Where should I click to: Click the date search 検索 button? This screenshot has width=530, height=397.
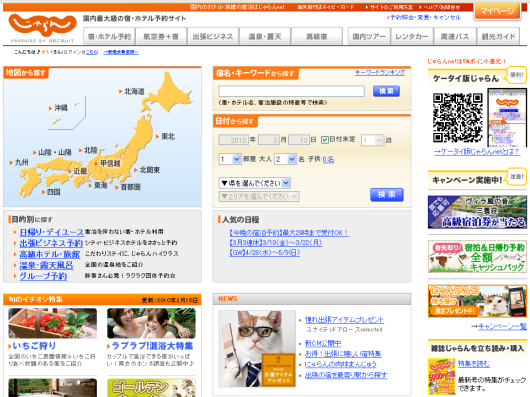coord(387,195)
